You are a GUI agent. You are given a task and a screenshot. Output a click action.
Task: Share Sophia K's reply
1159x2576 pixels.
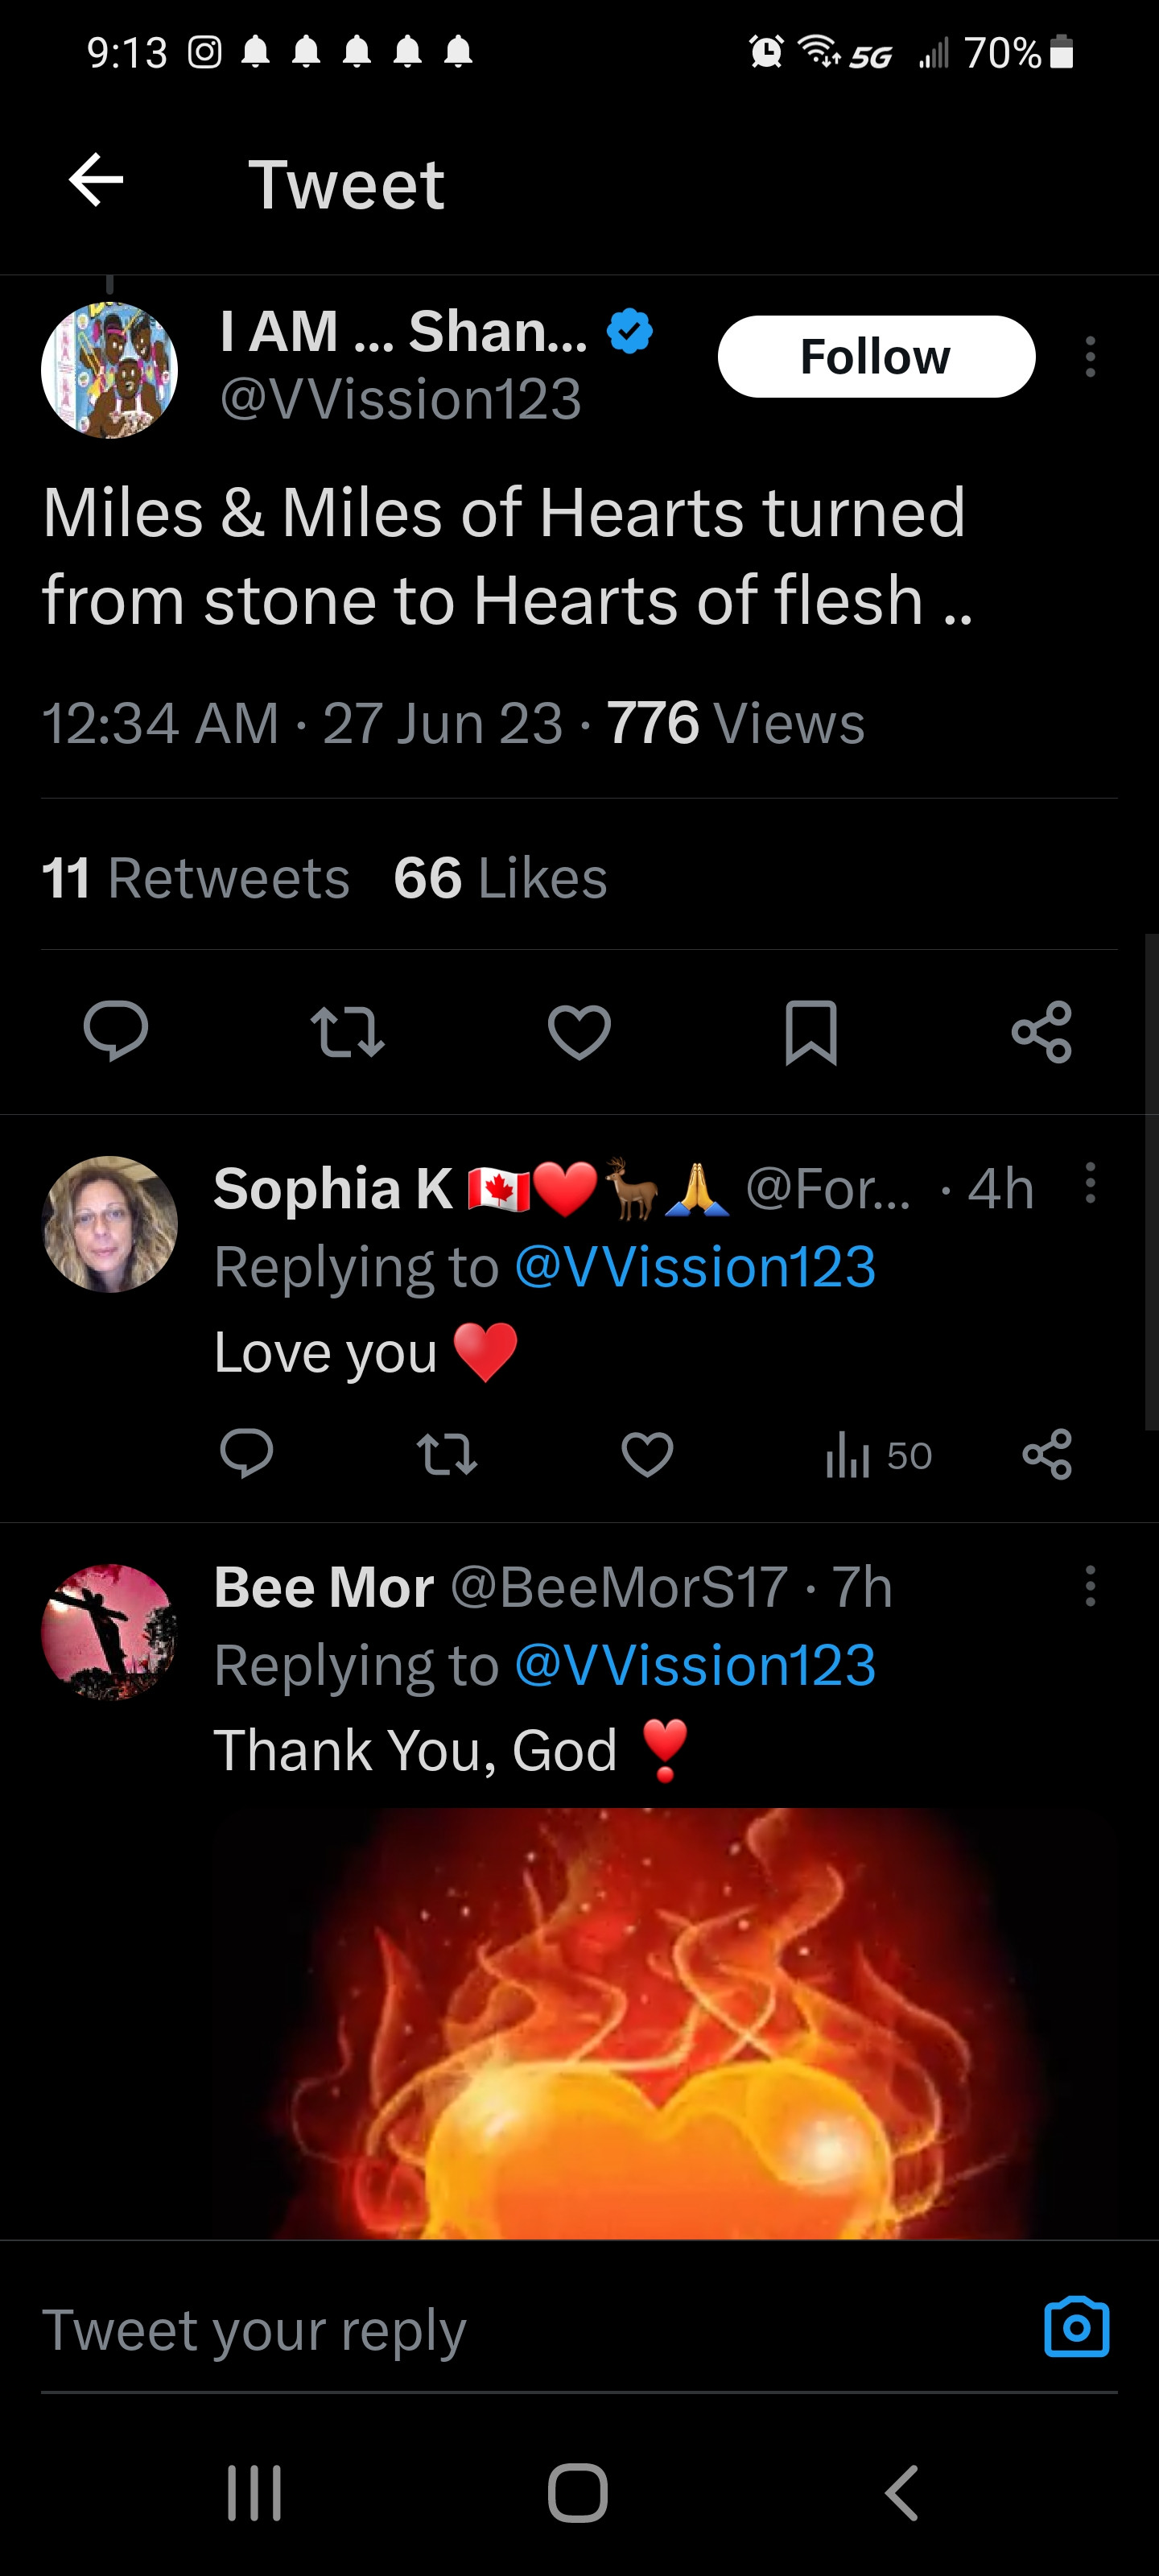(1047, 1454)
